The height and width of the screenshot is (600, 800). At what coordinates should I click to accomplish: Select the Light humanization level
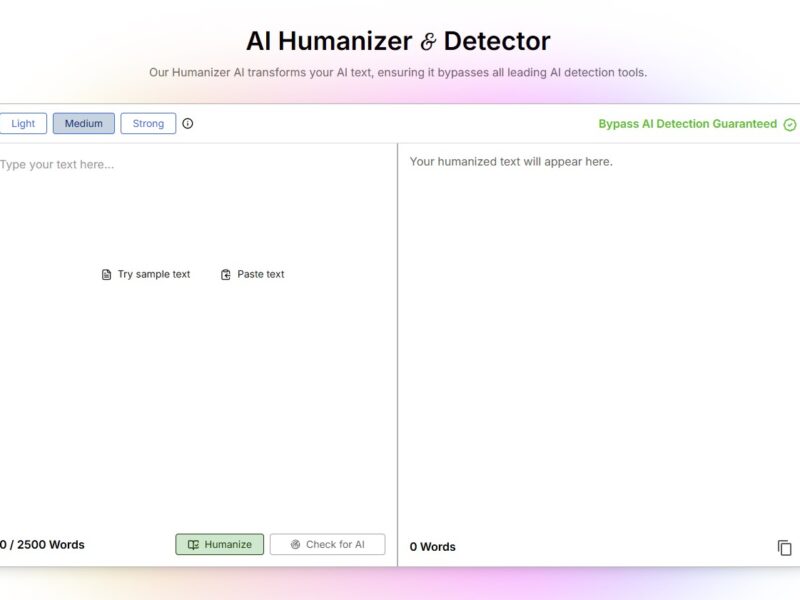point(23,124)
